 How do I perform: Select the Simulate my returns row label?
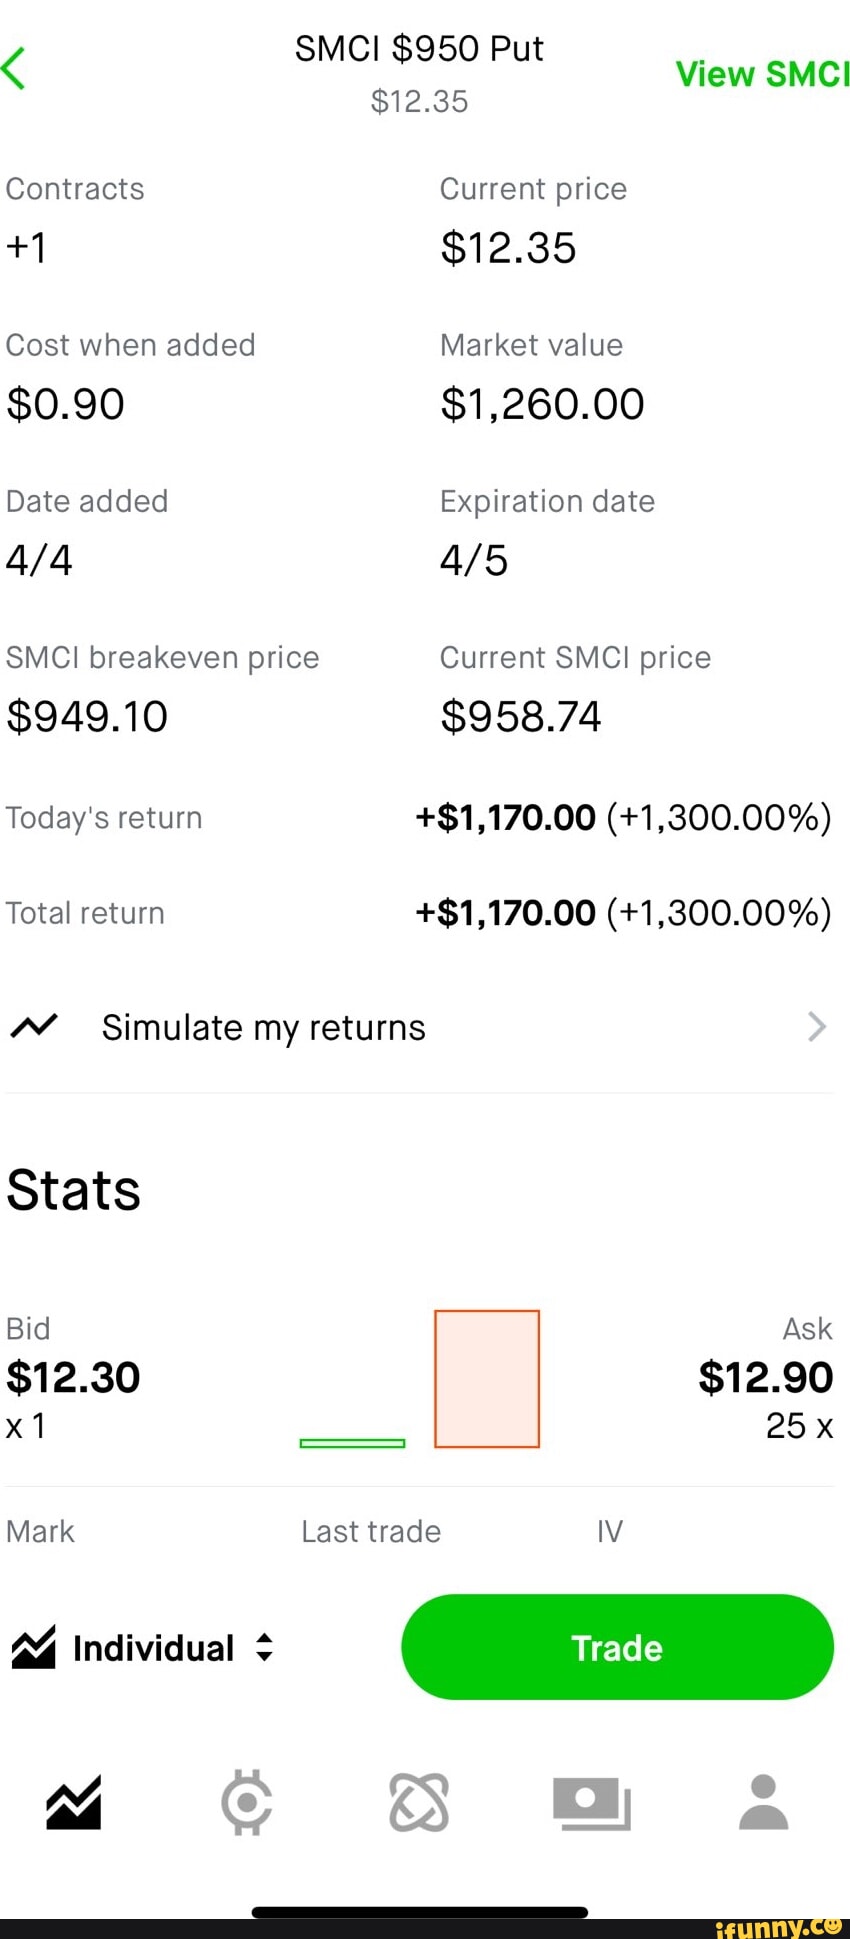click(x=264, y=1027)
